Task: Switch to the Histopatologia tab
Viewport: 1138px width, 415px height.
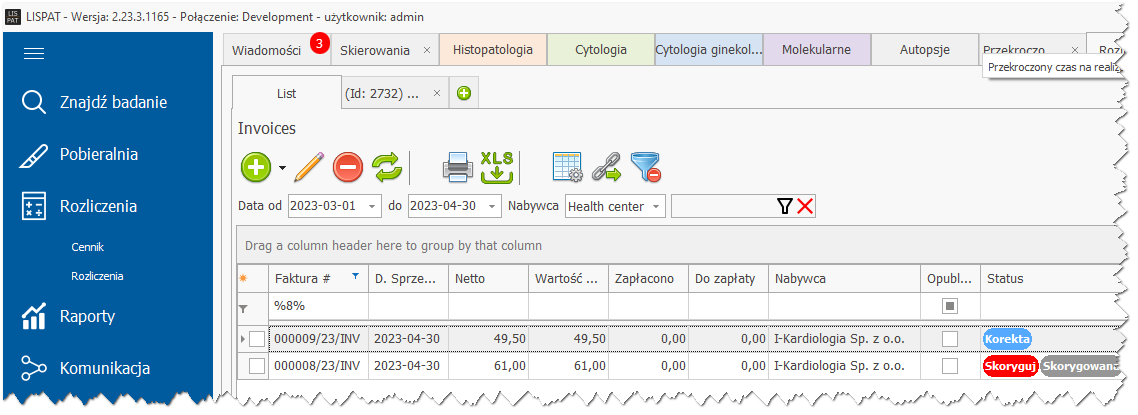Action: coord(492,49)
